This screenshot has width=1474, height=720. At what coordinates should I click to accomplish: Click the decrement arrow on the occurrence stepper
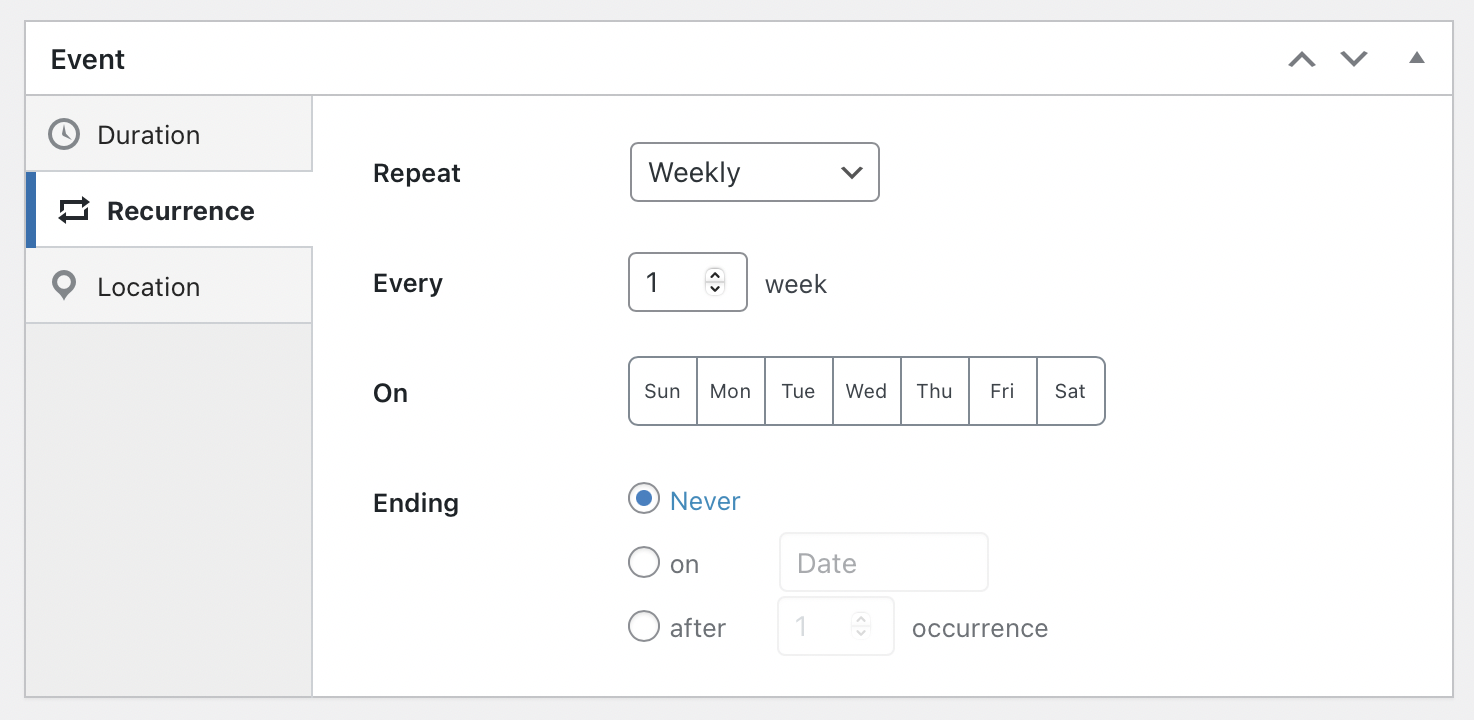click(861, 631)
